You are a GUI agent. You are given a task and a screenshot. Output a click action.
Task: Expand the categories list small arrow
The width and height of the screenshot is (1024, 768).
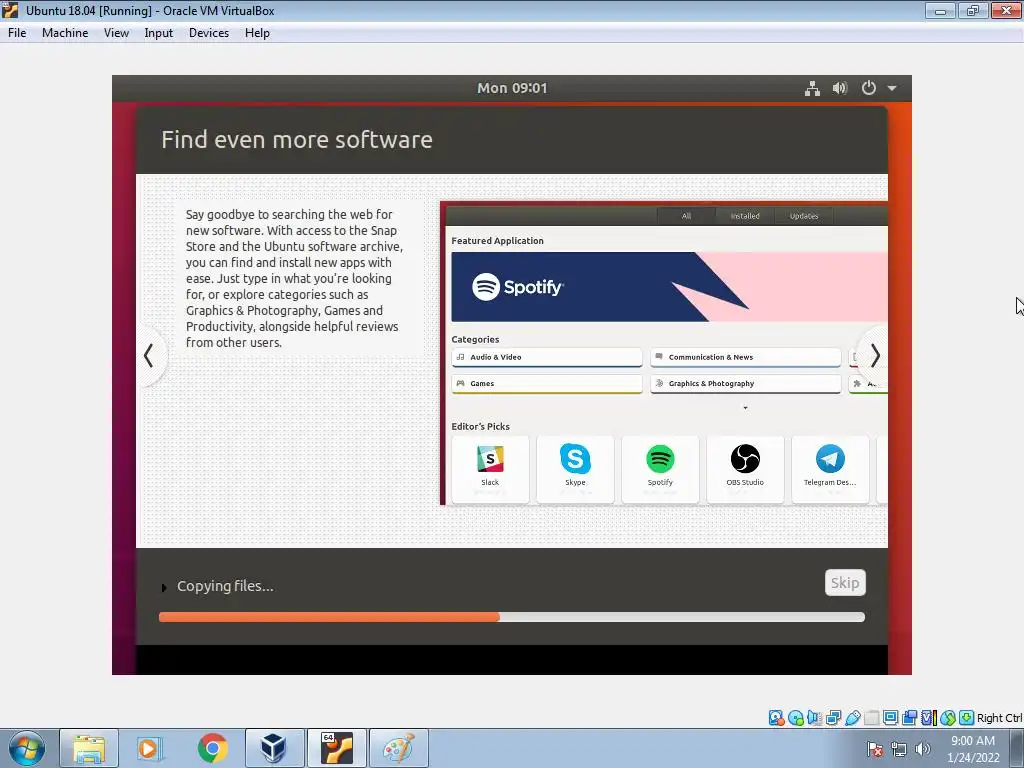pos(745,408)
